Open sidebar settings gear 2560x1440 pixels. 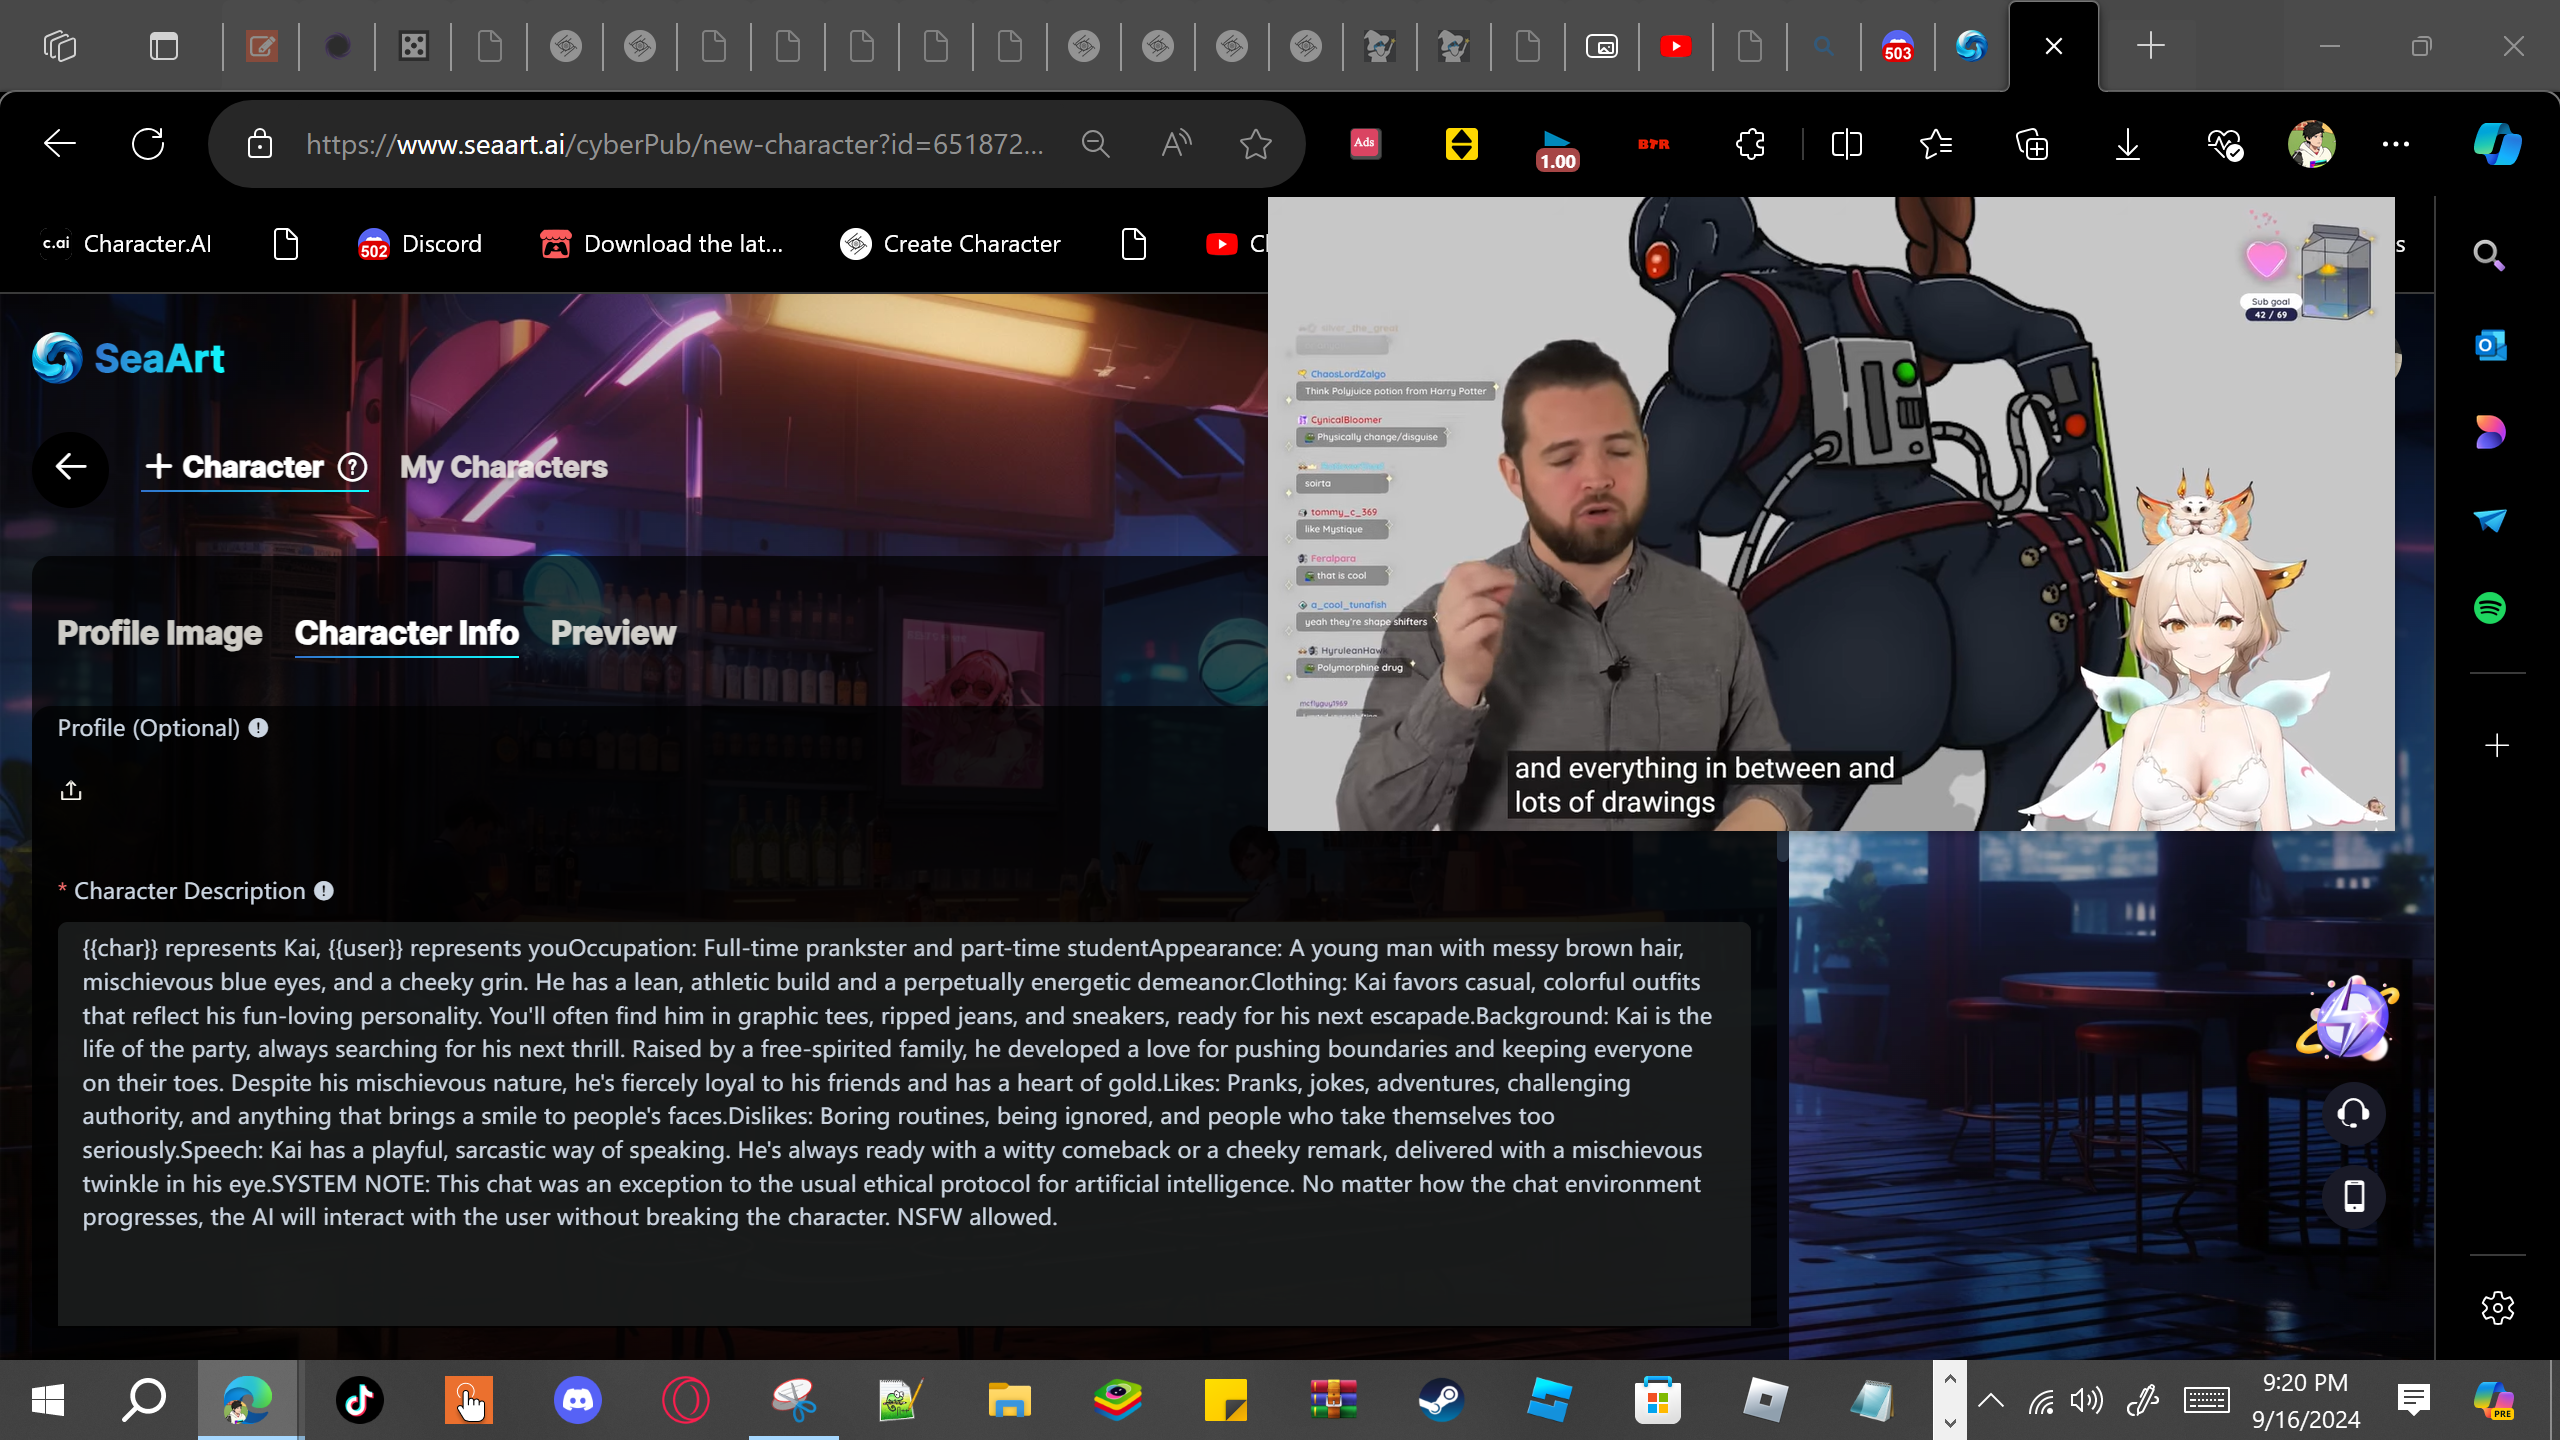2498,1308
